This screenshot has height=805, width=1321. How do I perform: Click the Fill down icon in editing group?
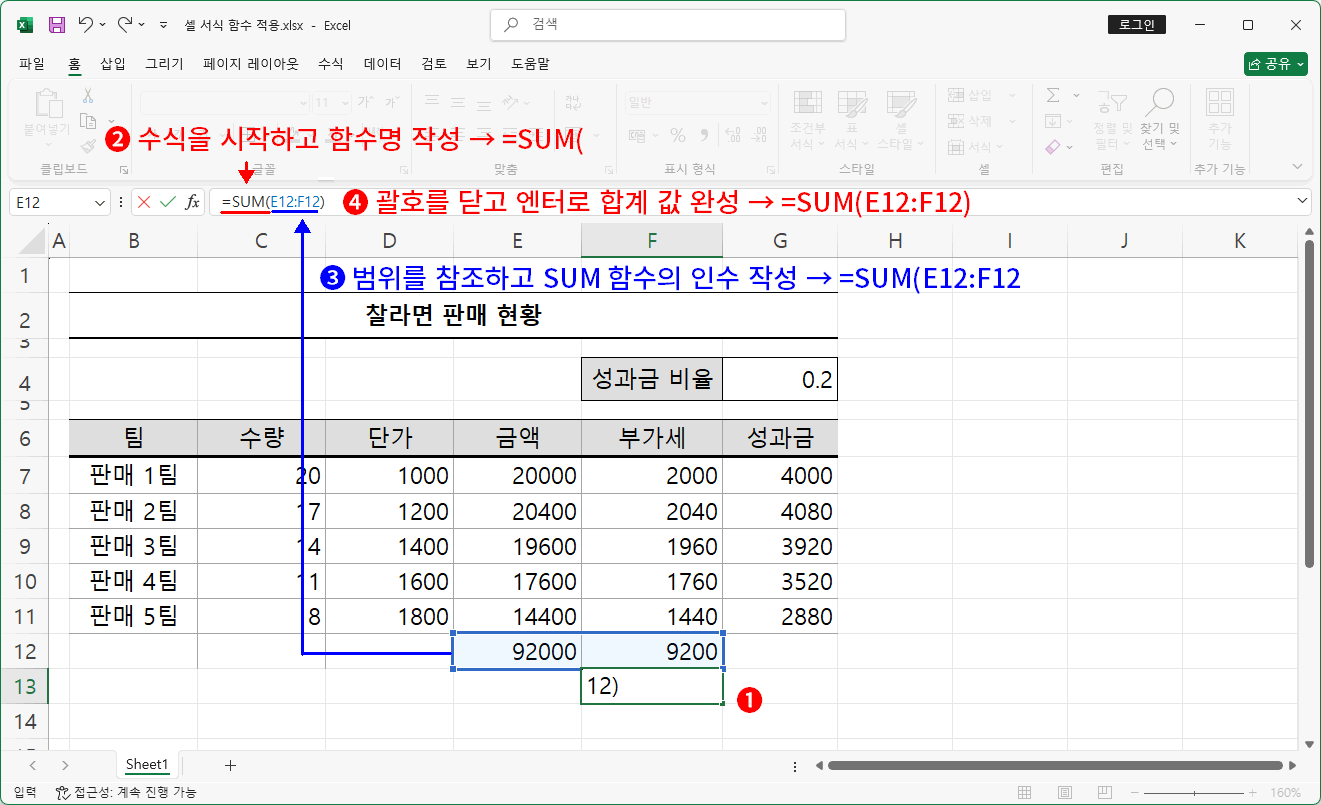click(1053, 121)
